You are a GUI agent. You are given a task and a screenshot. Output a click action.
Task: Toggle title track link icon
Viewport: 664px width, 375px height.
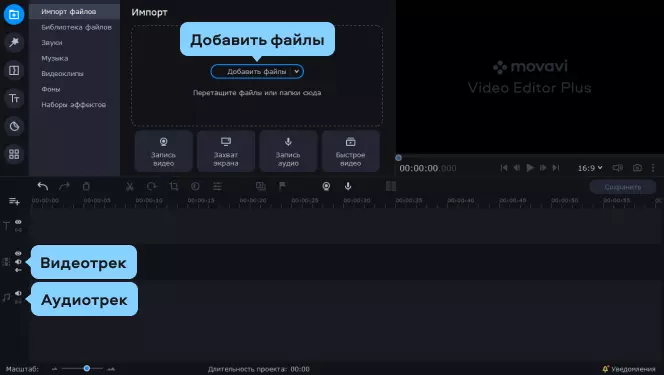(x=18, y=230)
